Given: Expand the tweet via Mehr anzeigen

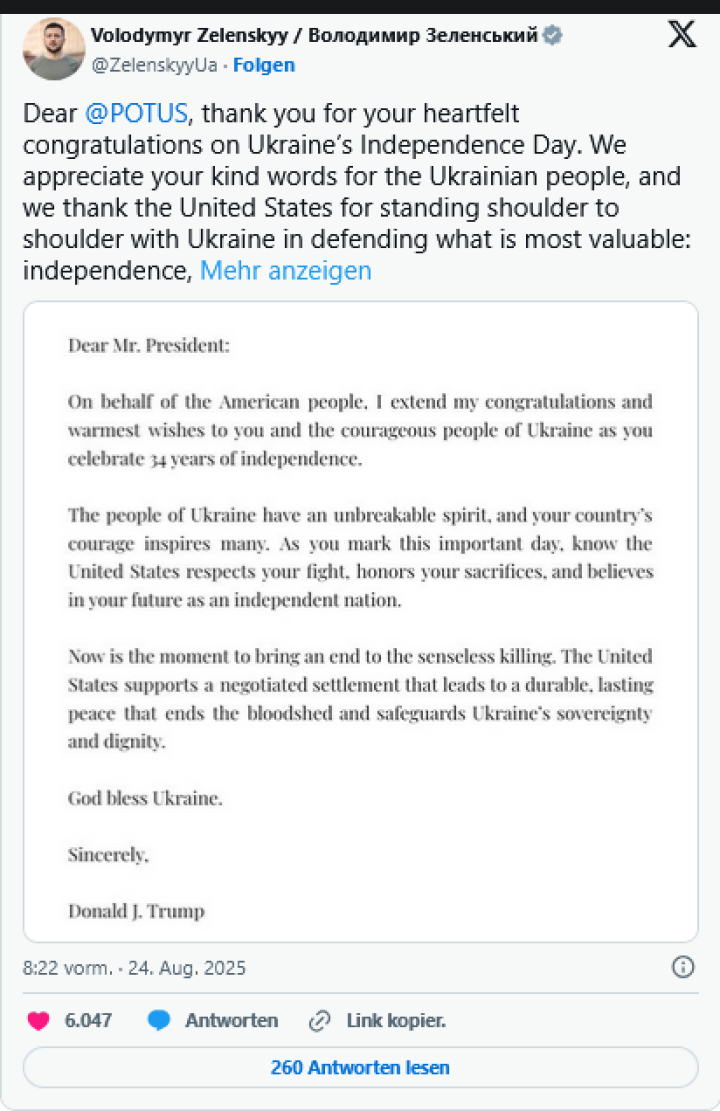Looking at the screenshot, I should click(x=287, y=270).
